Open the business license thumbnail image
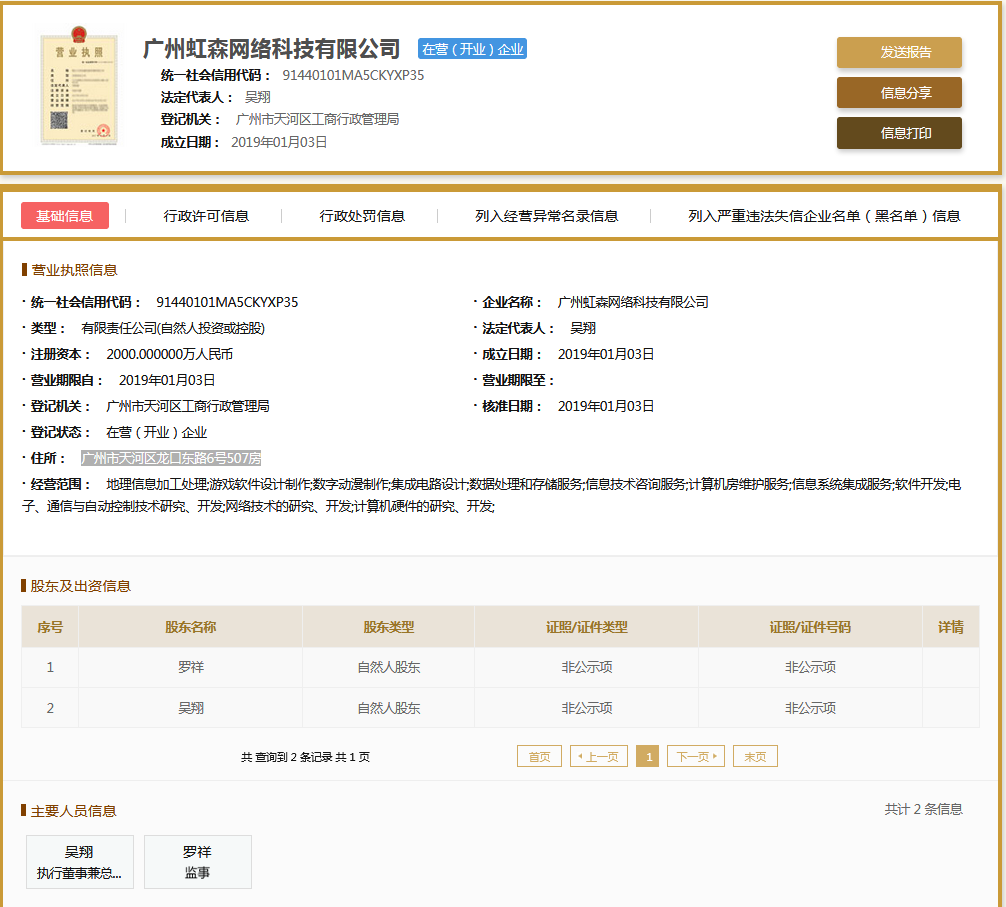Screen dimensions: 1006x907 pyautogui.click(x=79, y=86)
